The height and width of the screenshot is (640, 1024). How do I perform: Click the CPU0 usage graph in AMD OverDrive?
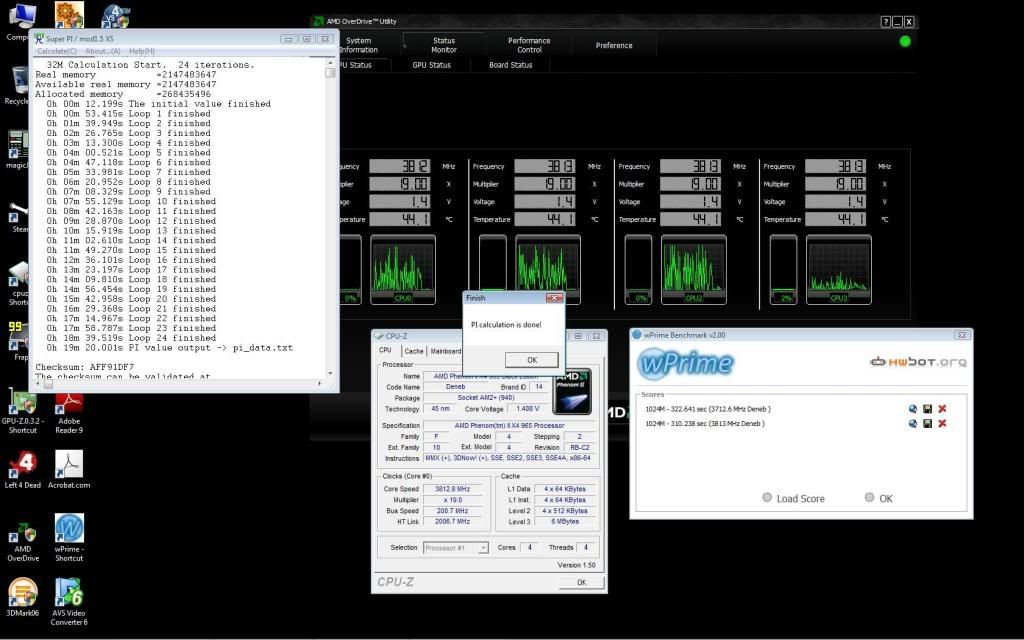403,269
